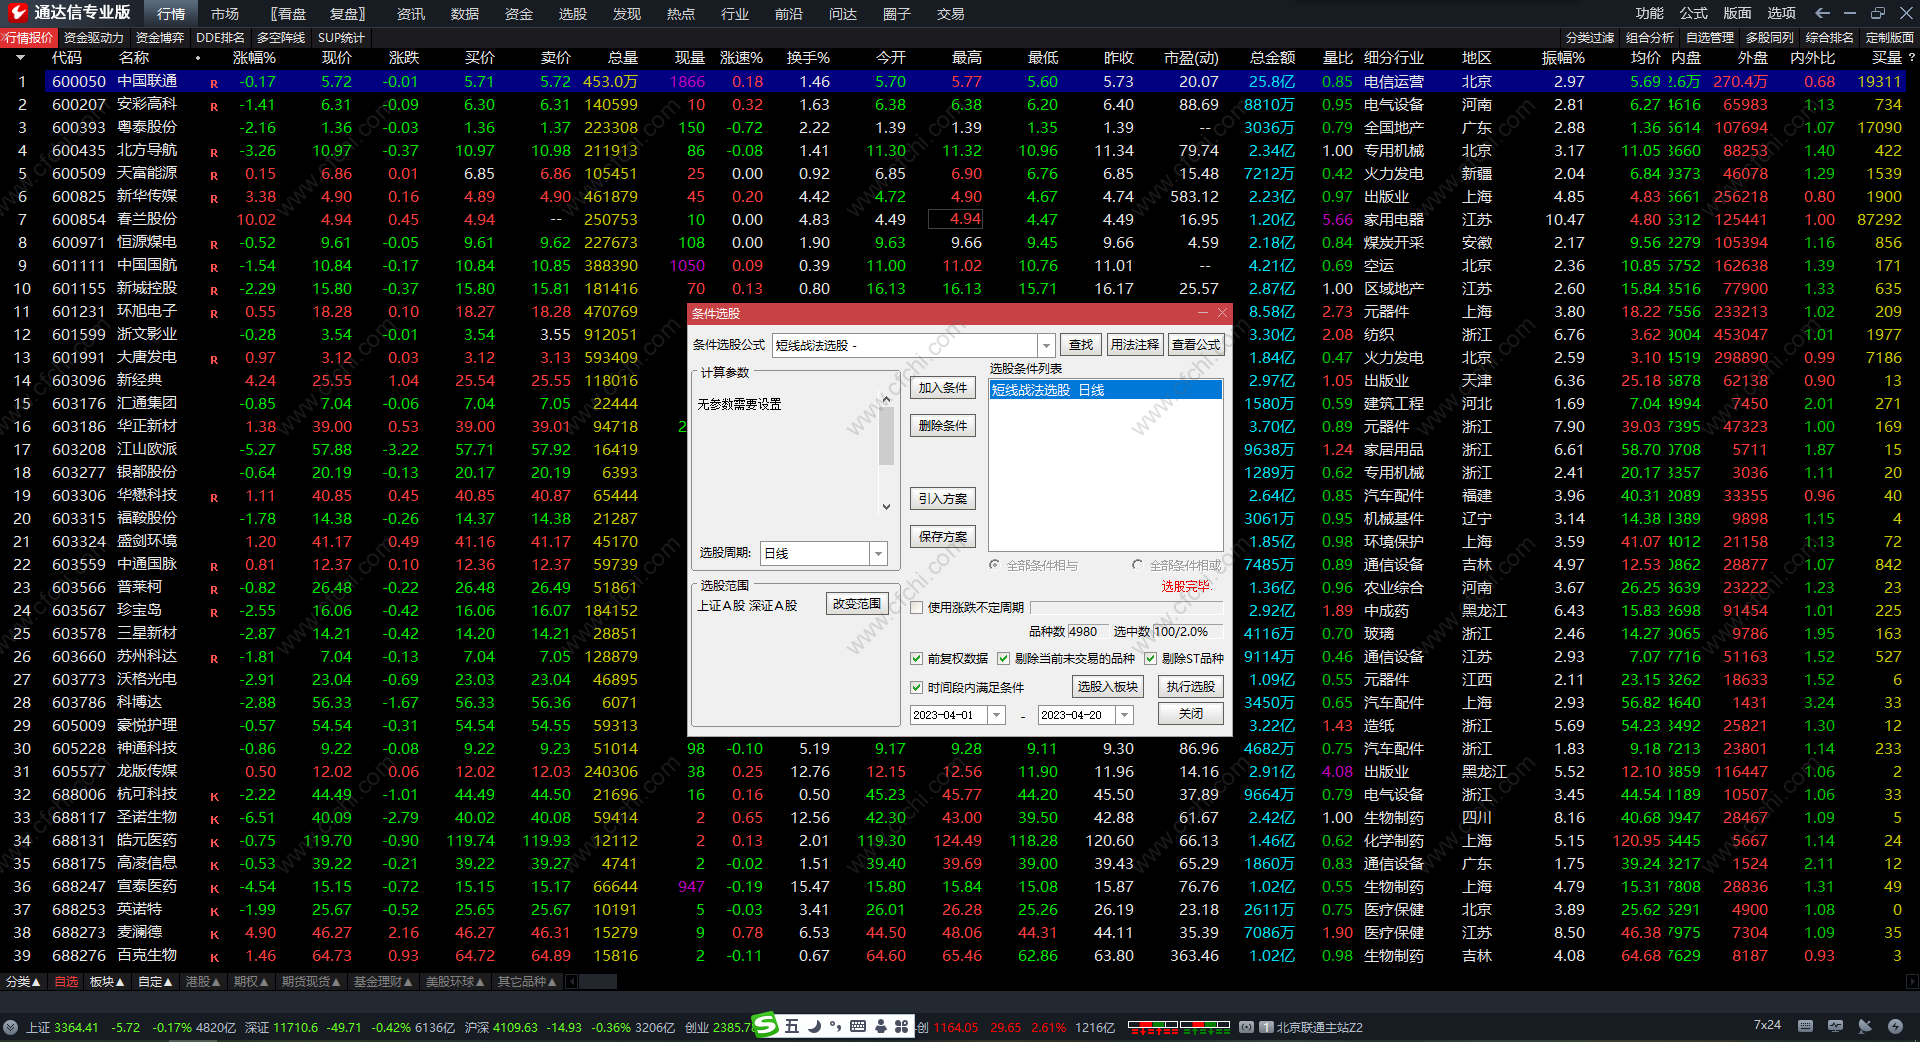Enable 使用涨跌不定周期 checkbox

click(916, 607)
